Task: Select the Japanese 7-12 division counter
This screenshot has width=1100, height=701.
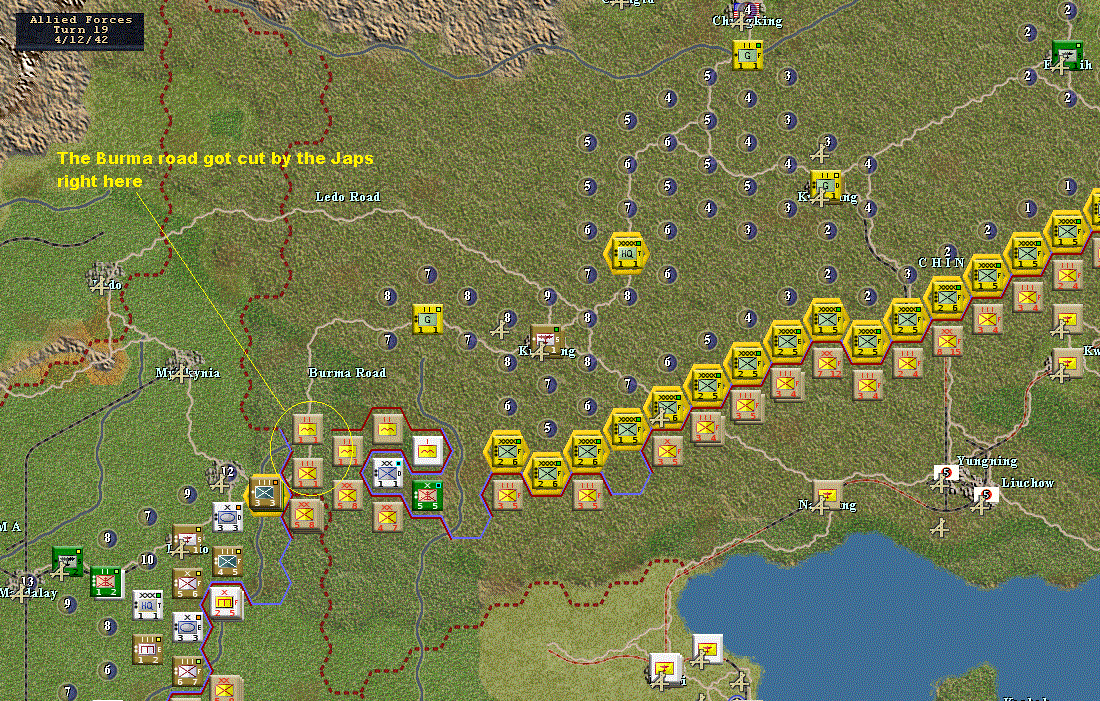Action: [828, 363]
